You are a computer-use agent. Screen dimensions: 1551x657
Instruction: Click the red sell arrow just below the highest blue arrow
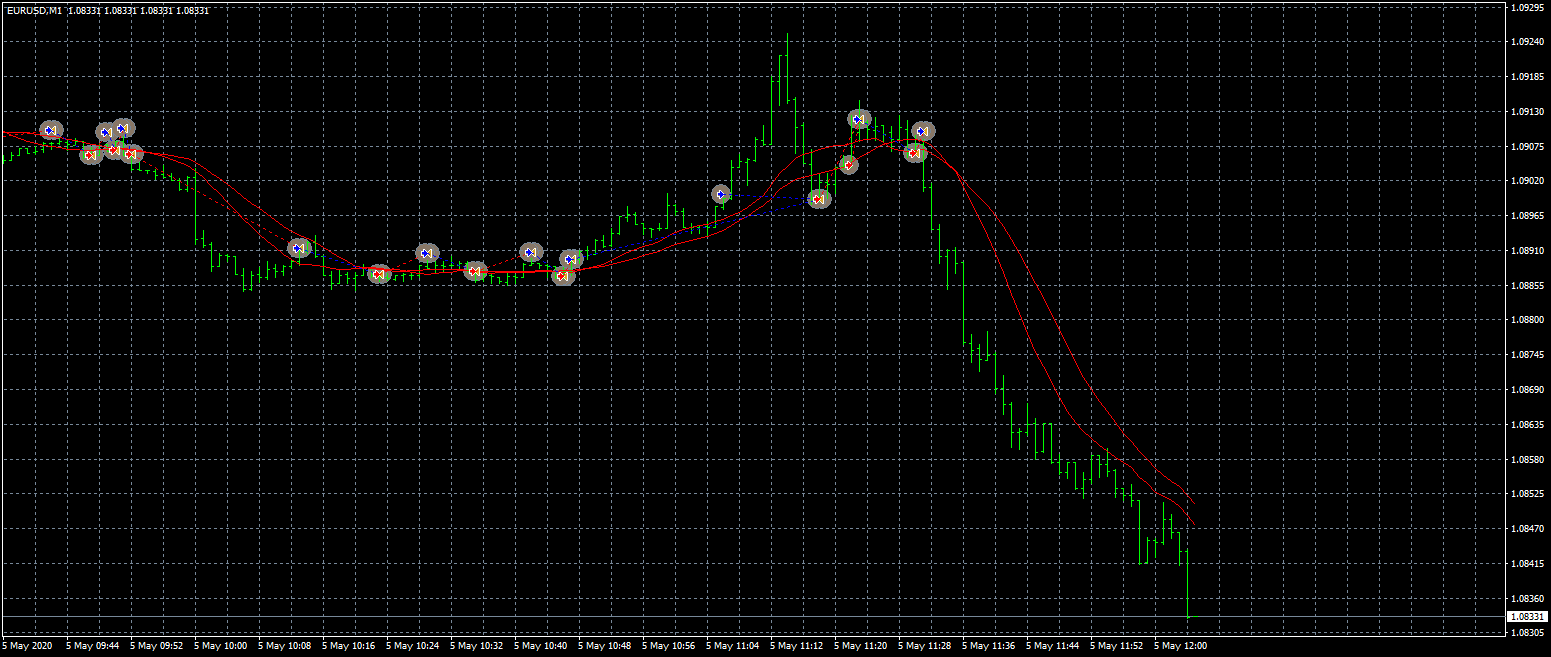point(849,165)
